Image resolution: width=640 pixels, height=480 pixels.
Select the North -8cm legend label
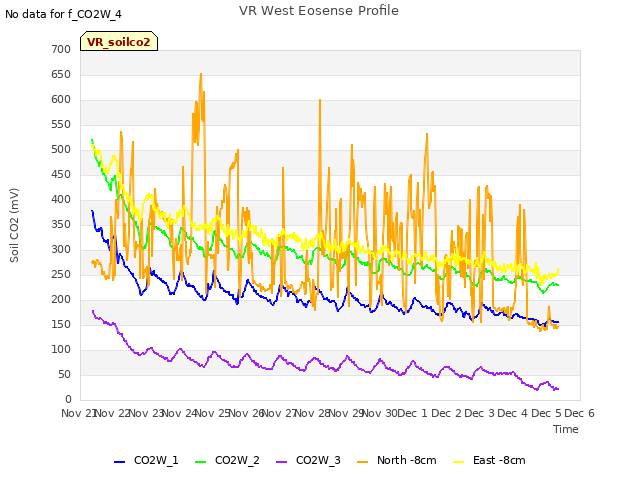tap(407, 460)
